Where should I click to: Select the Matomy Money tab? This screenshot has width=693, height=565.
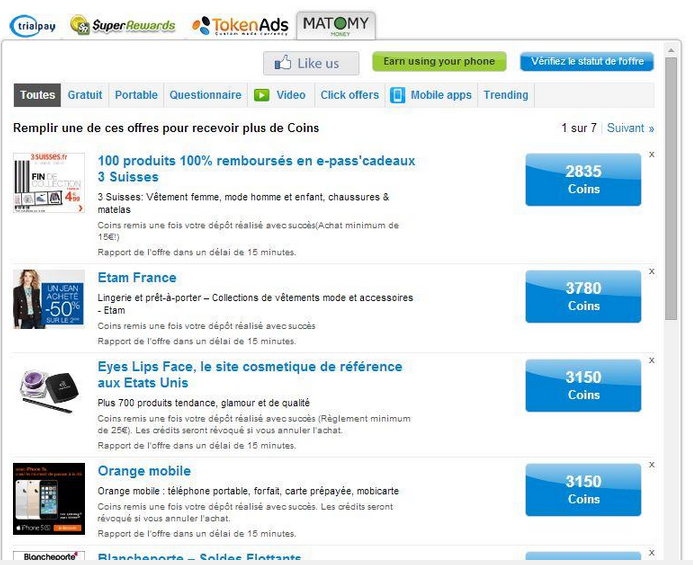[x=336, y=26]
